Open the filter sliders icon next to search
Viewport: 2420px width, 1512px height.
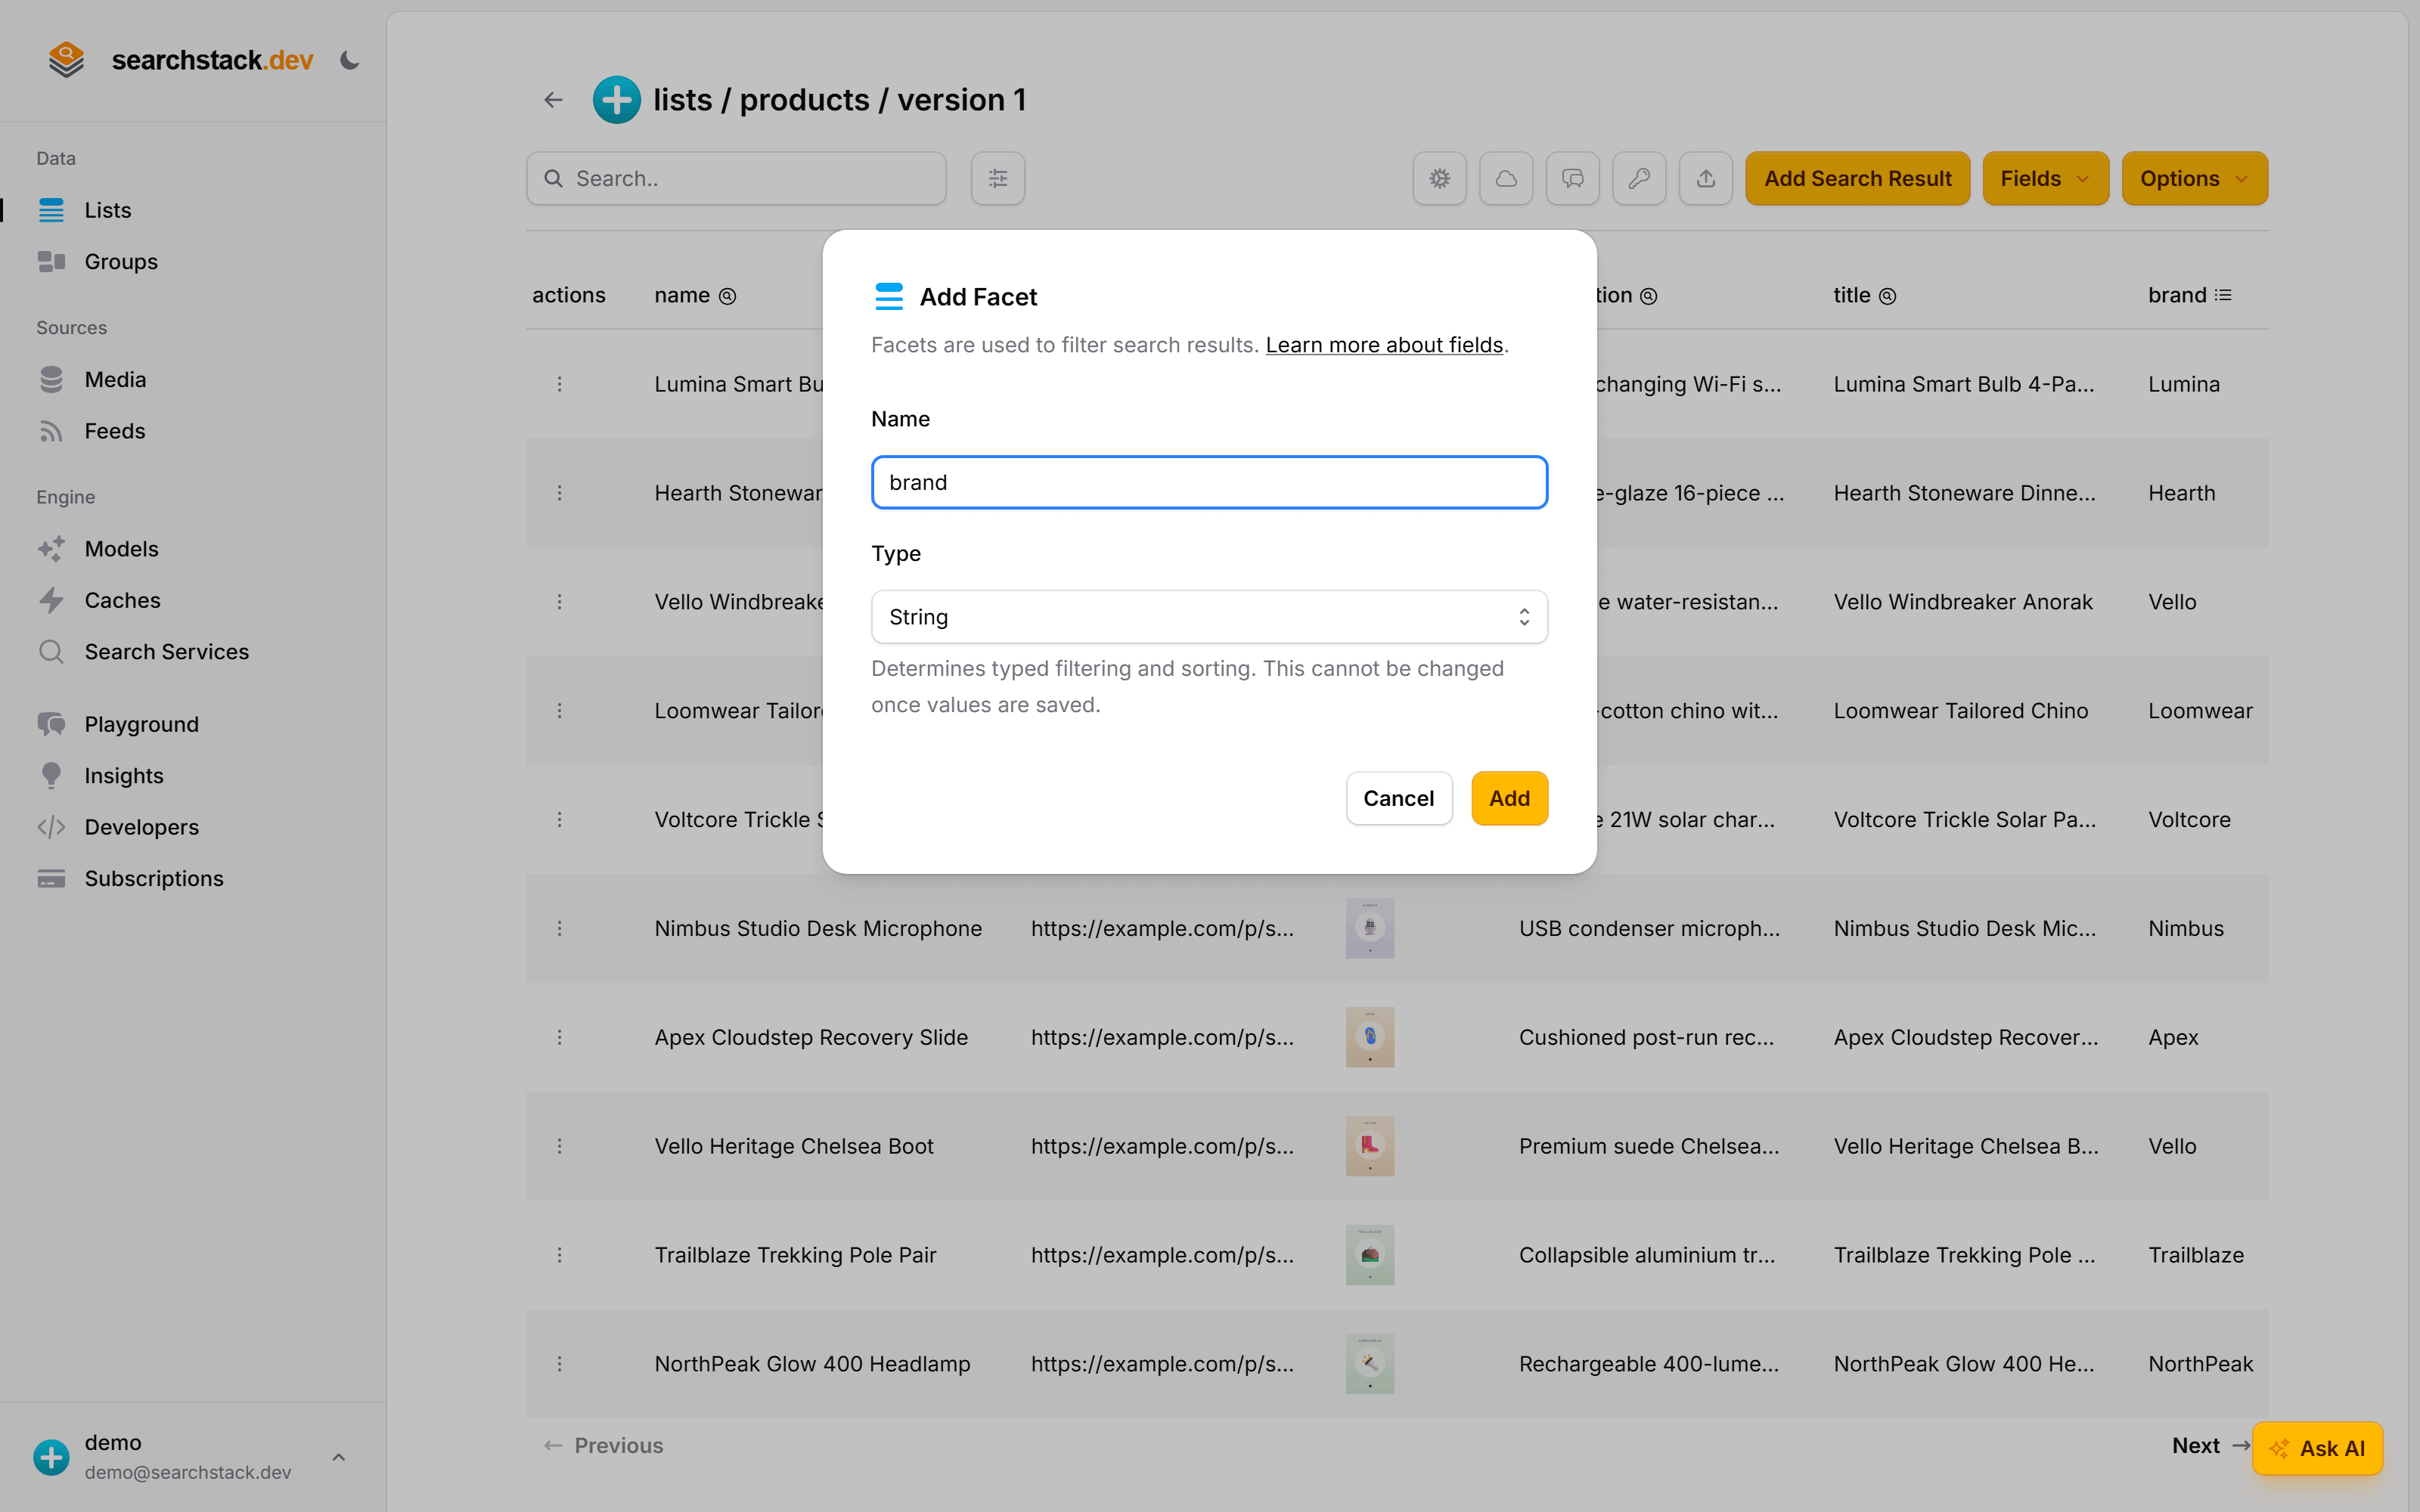coord(997,179)
